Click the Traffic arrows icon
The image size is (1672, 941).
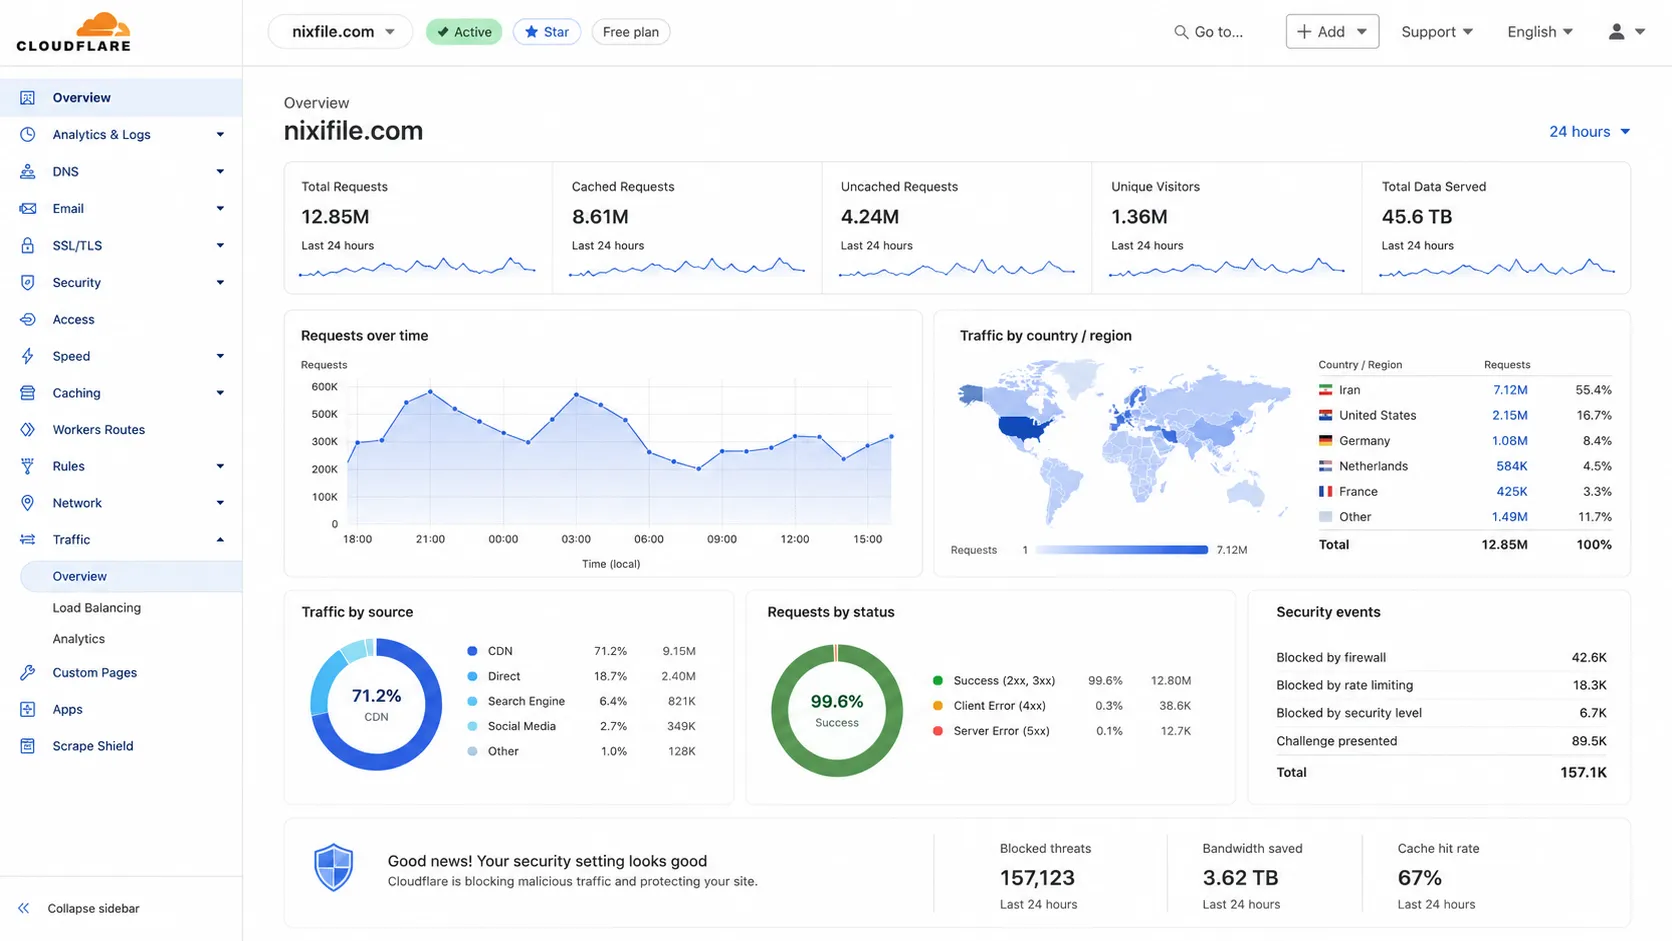(x=28, y=539)
